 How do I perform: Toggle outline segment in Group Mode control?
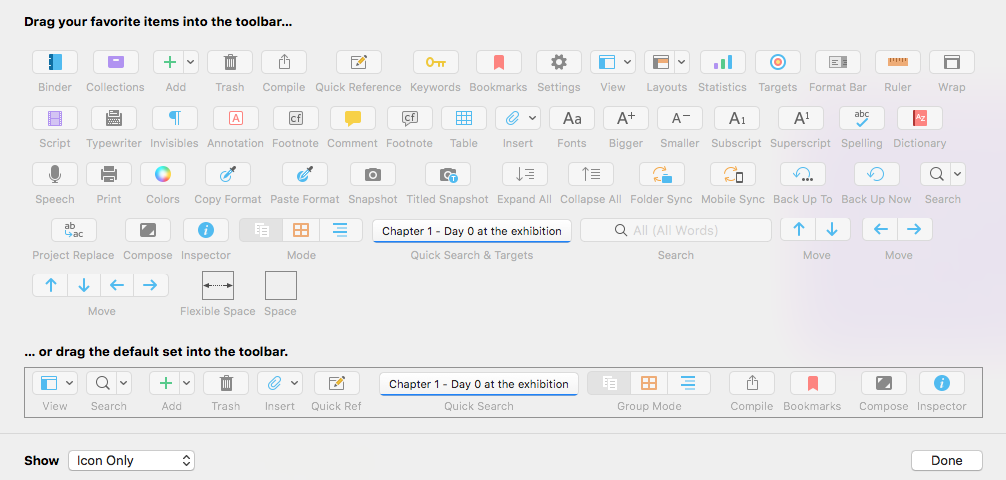(689, 383)
